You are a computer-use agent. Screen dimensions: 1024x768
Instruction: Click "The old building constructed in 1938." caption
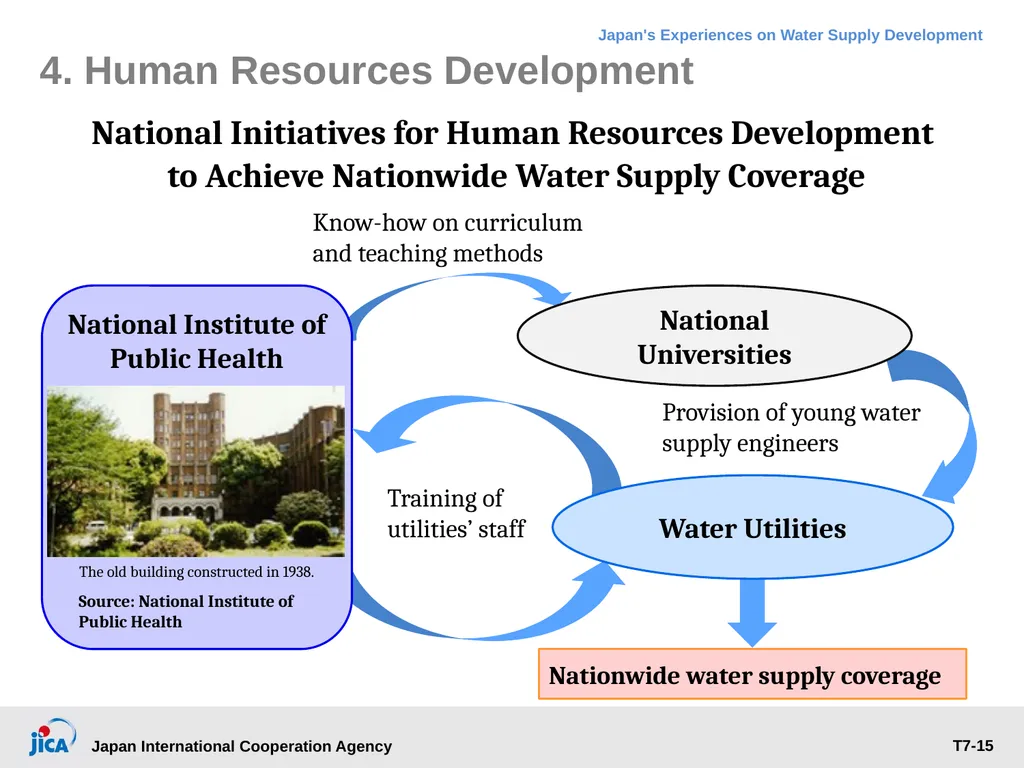[196, 572]
